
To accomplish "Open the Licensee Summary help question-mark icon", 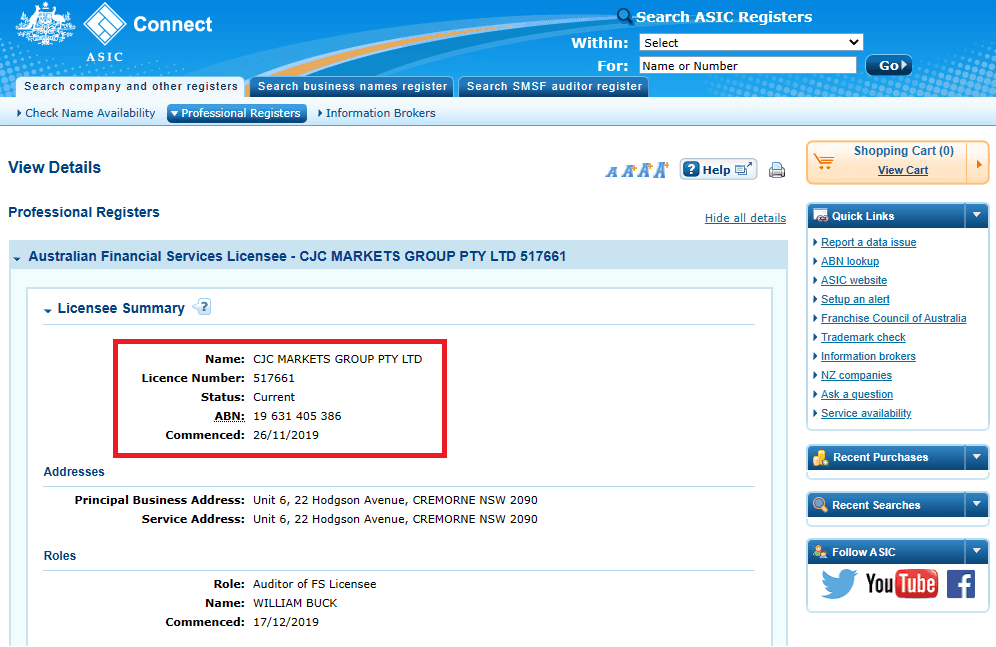I will 202,307.
